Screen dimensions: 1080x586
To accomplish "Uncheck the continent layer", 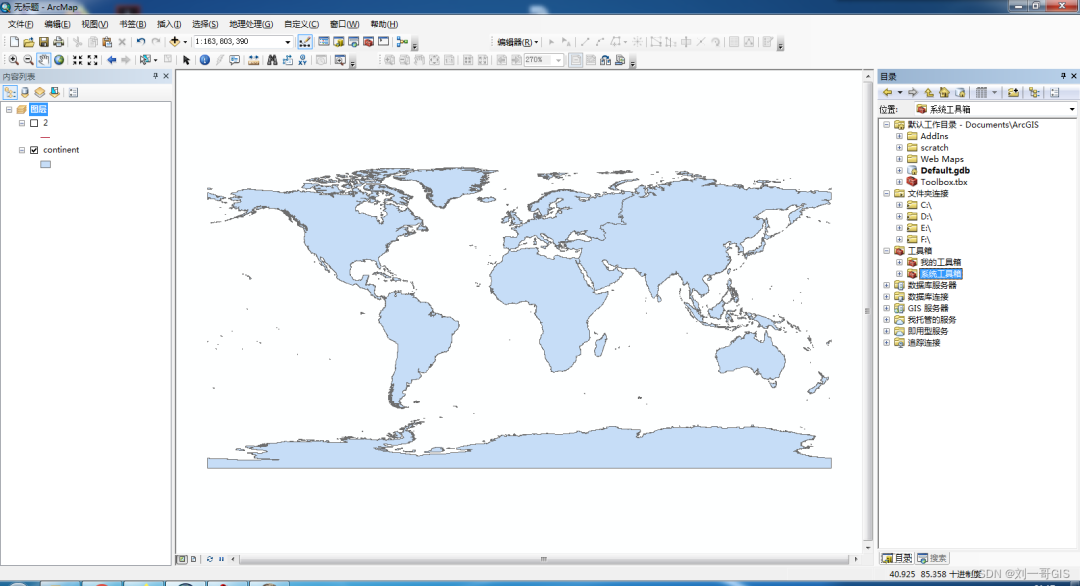I will tap(34, 150).
